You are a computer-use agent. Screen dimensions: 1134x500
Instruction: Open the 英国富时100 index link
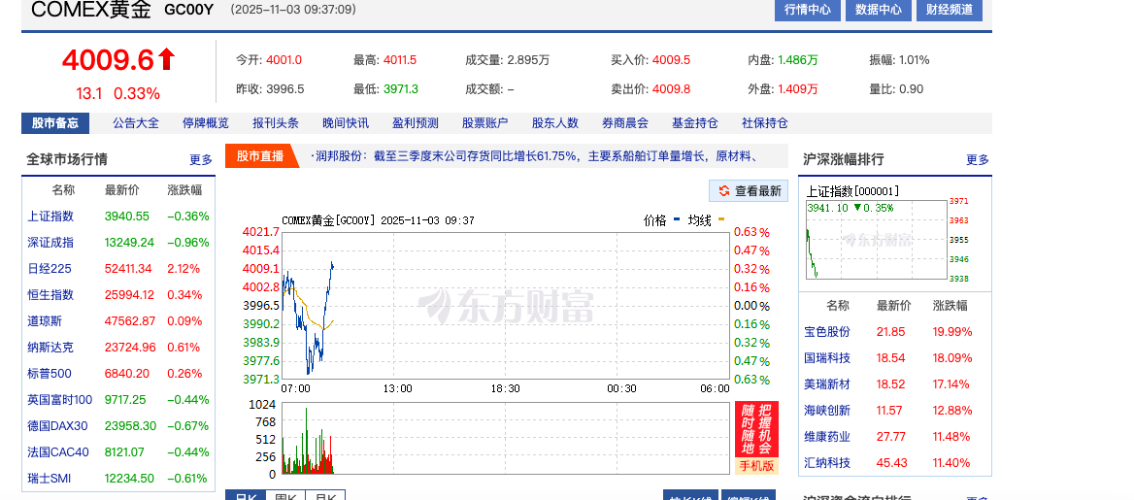click(60, 399)
